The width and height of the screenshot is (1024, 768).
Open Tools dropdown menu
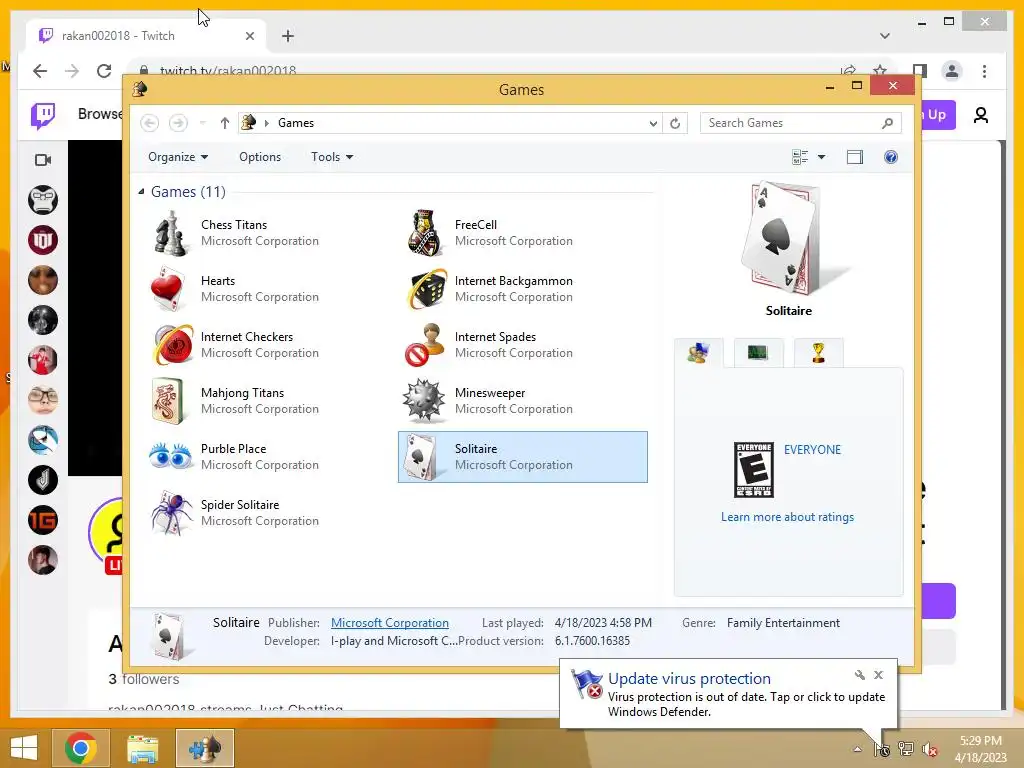(x=332, y=157)
